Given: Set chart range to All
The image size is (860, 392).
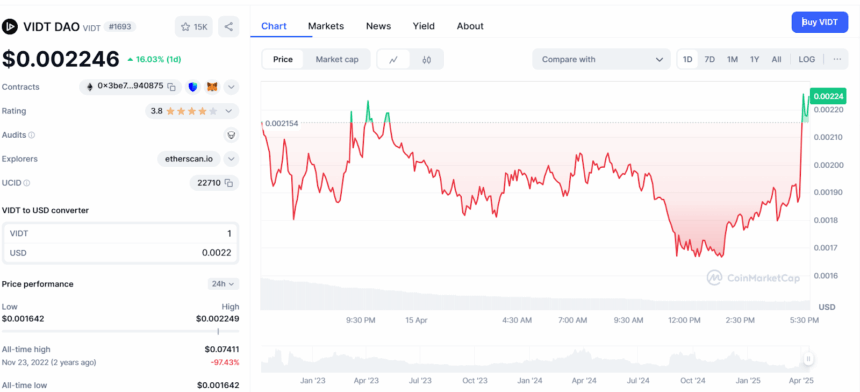Looking at the screenshot, I should (777, 59).
